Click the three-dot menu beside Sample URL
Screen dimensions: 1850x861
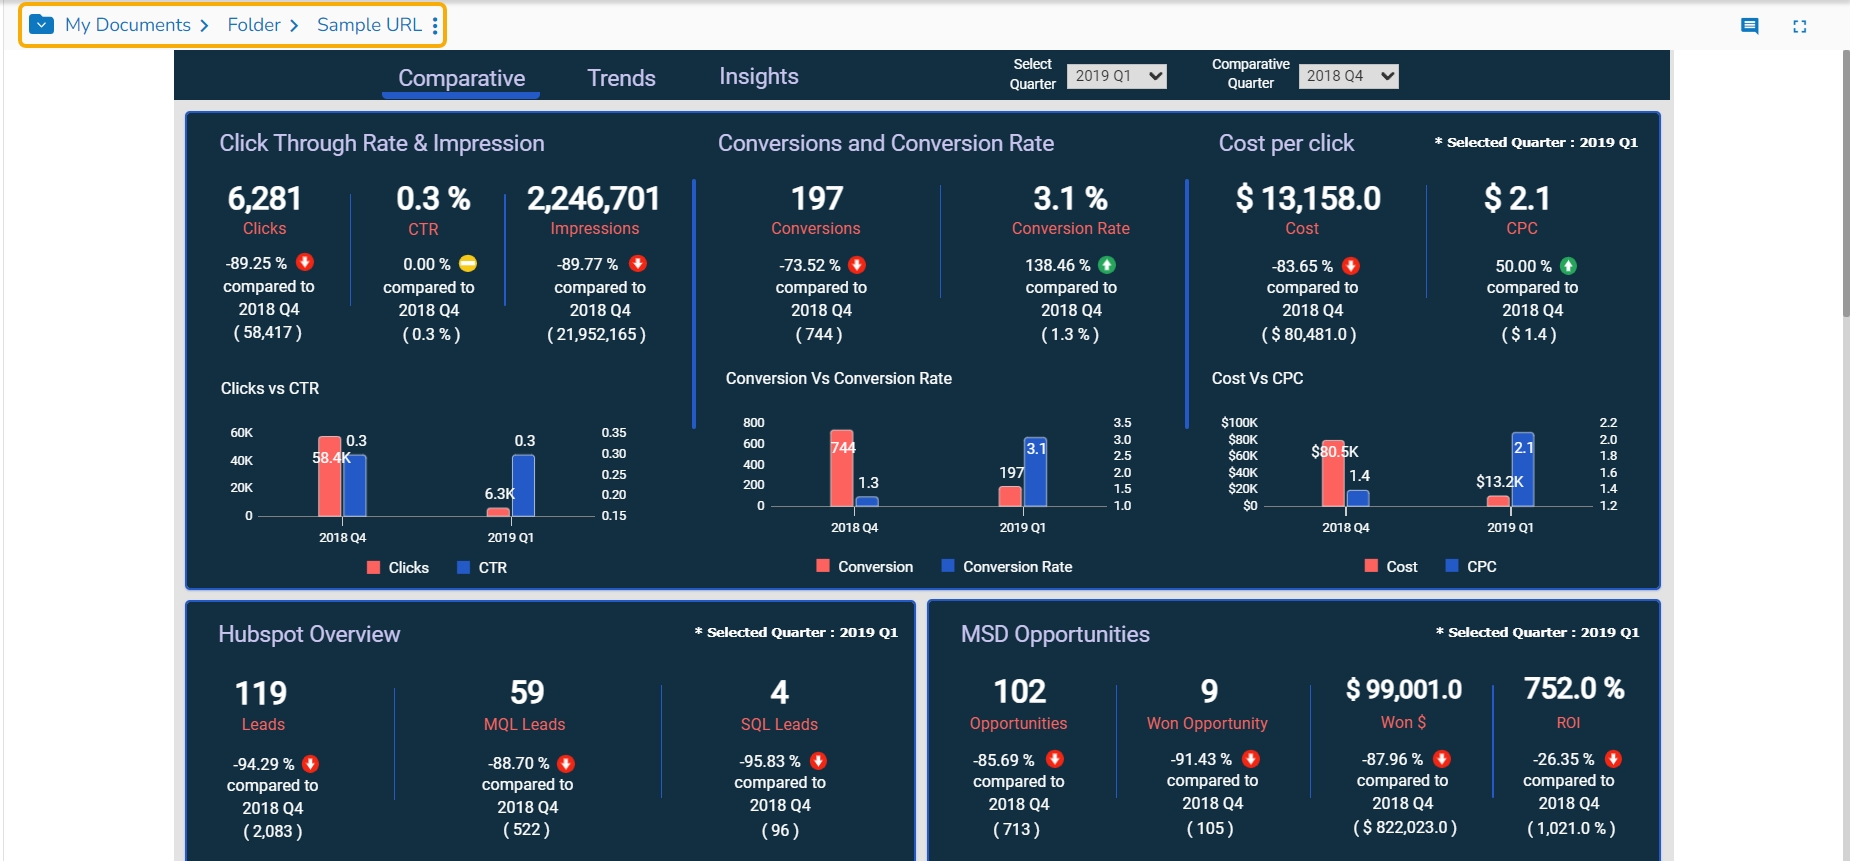pyautogui.click(x=435, y=26)
